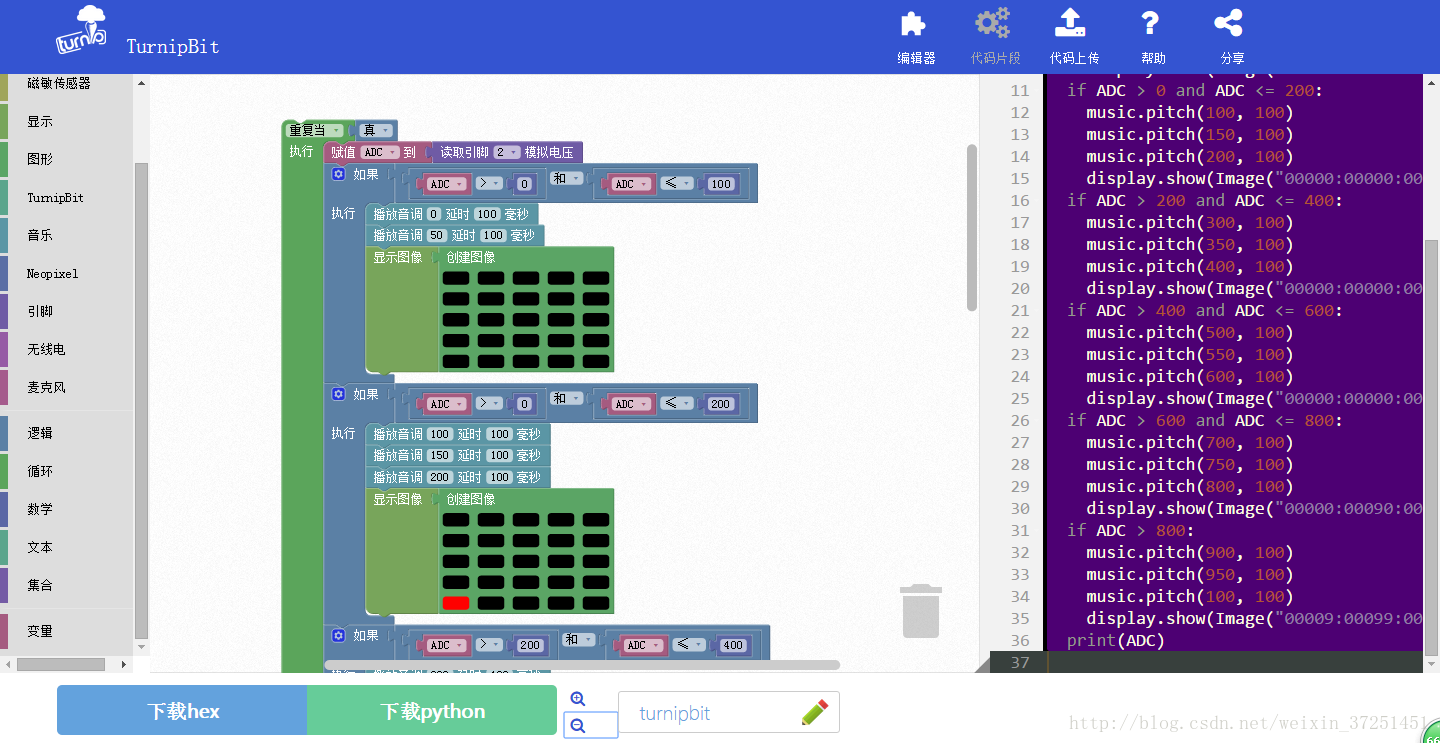
Task: Toggle bottom-right LED cell of the first image grid
Action: click(596, 362)
